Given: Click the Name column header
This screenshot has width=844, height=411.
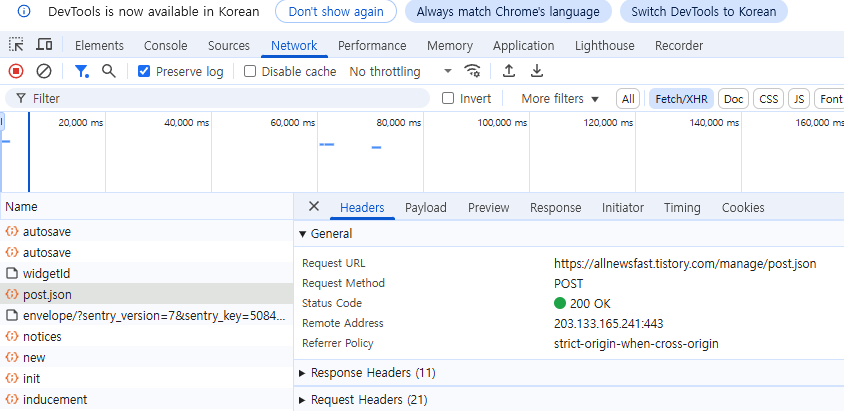Looking at the screenshot, I should (x=146, y=207).
